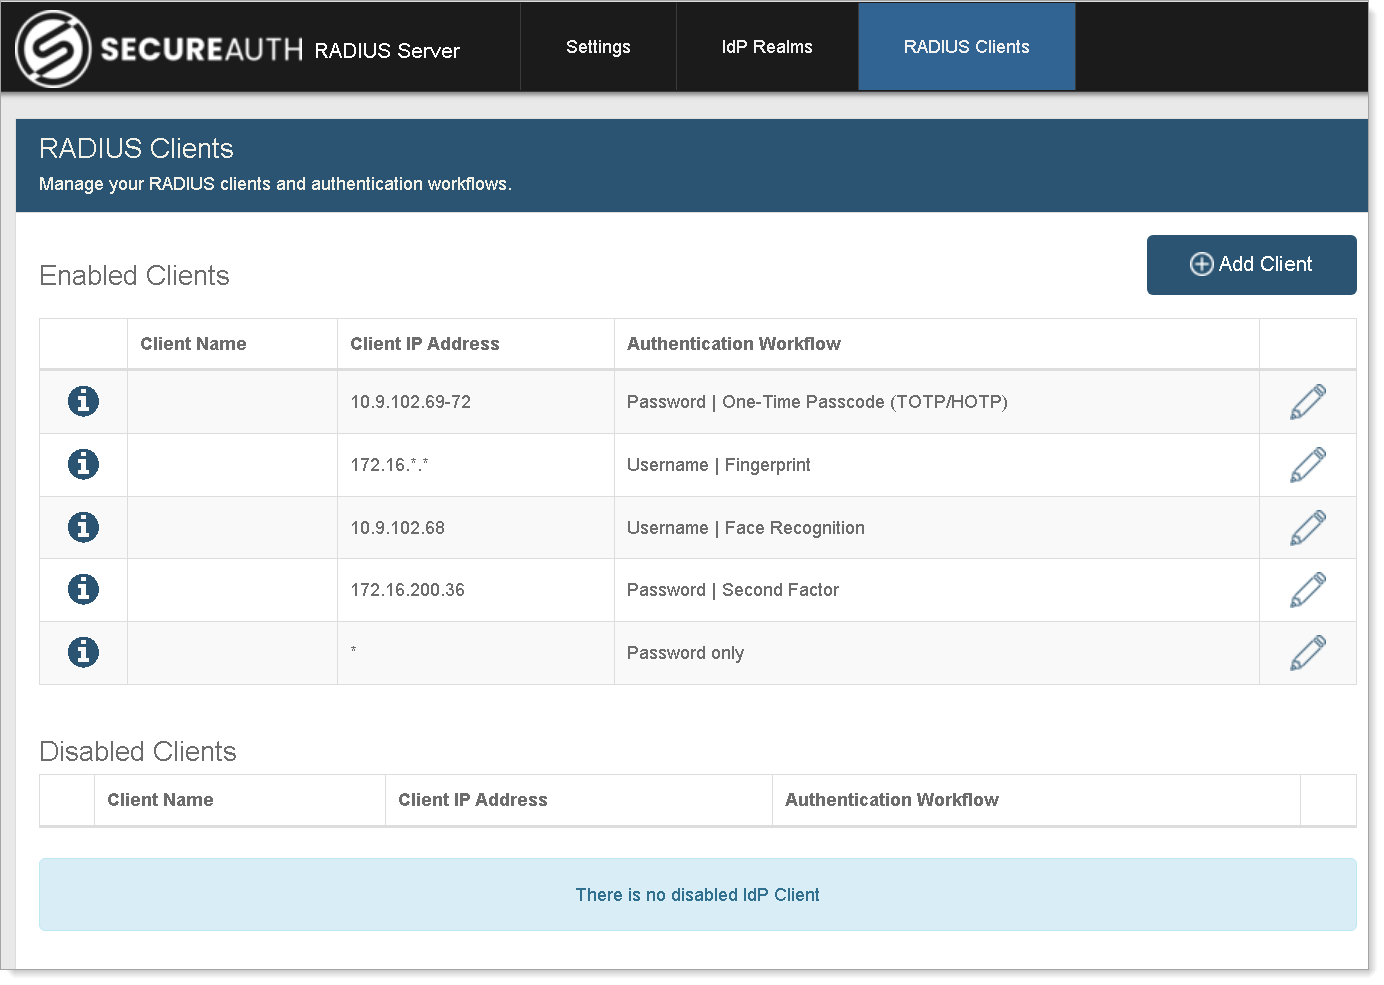Open info for the 172.16.*.* client
The height and width of the screenshot is (985, 1384).
coord(83,464)
